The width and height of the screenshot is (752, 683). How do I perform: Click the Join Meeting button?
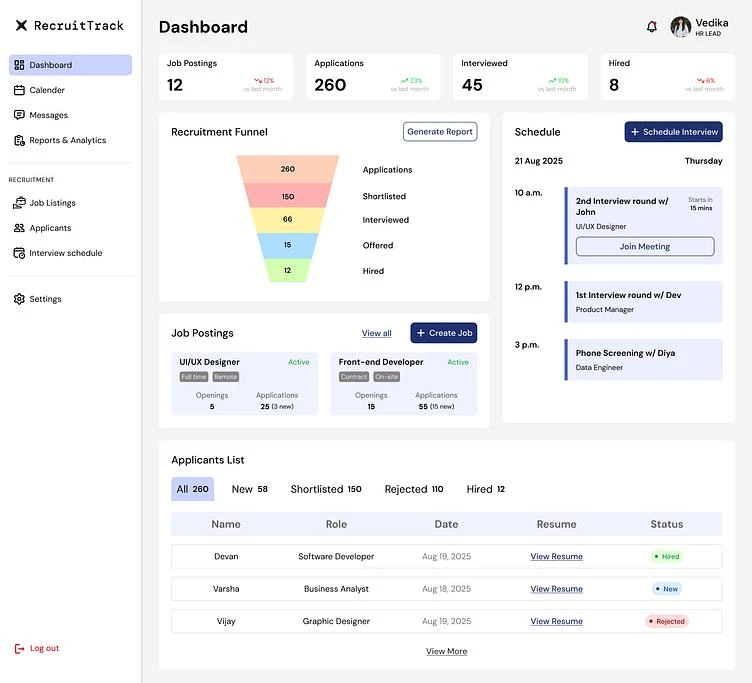645,247
